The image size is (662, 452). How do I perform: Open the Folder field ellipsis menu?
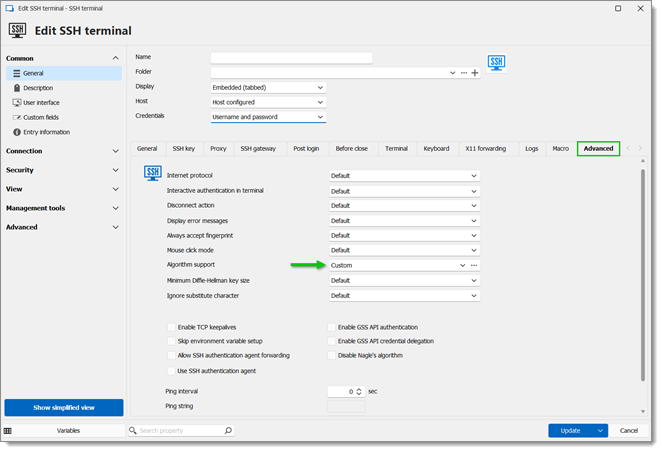[x=464, y=73]
